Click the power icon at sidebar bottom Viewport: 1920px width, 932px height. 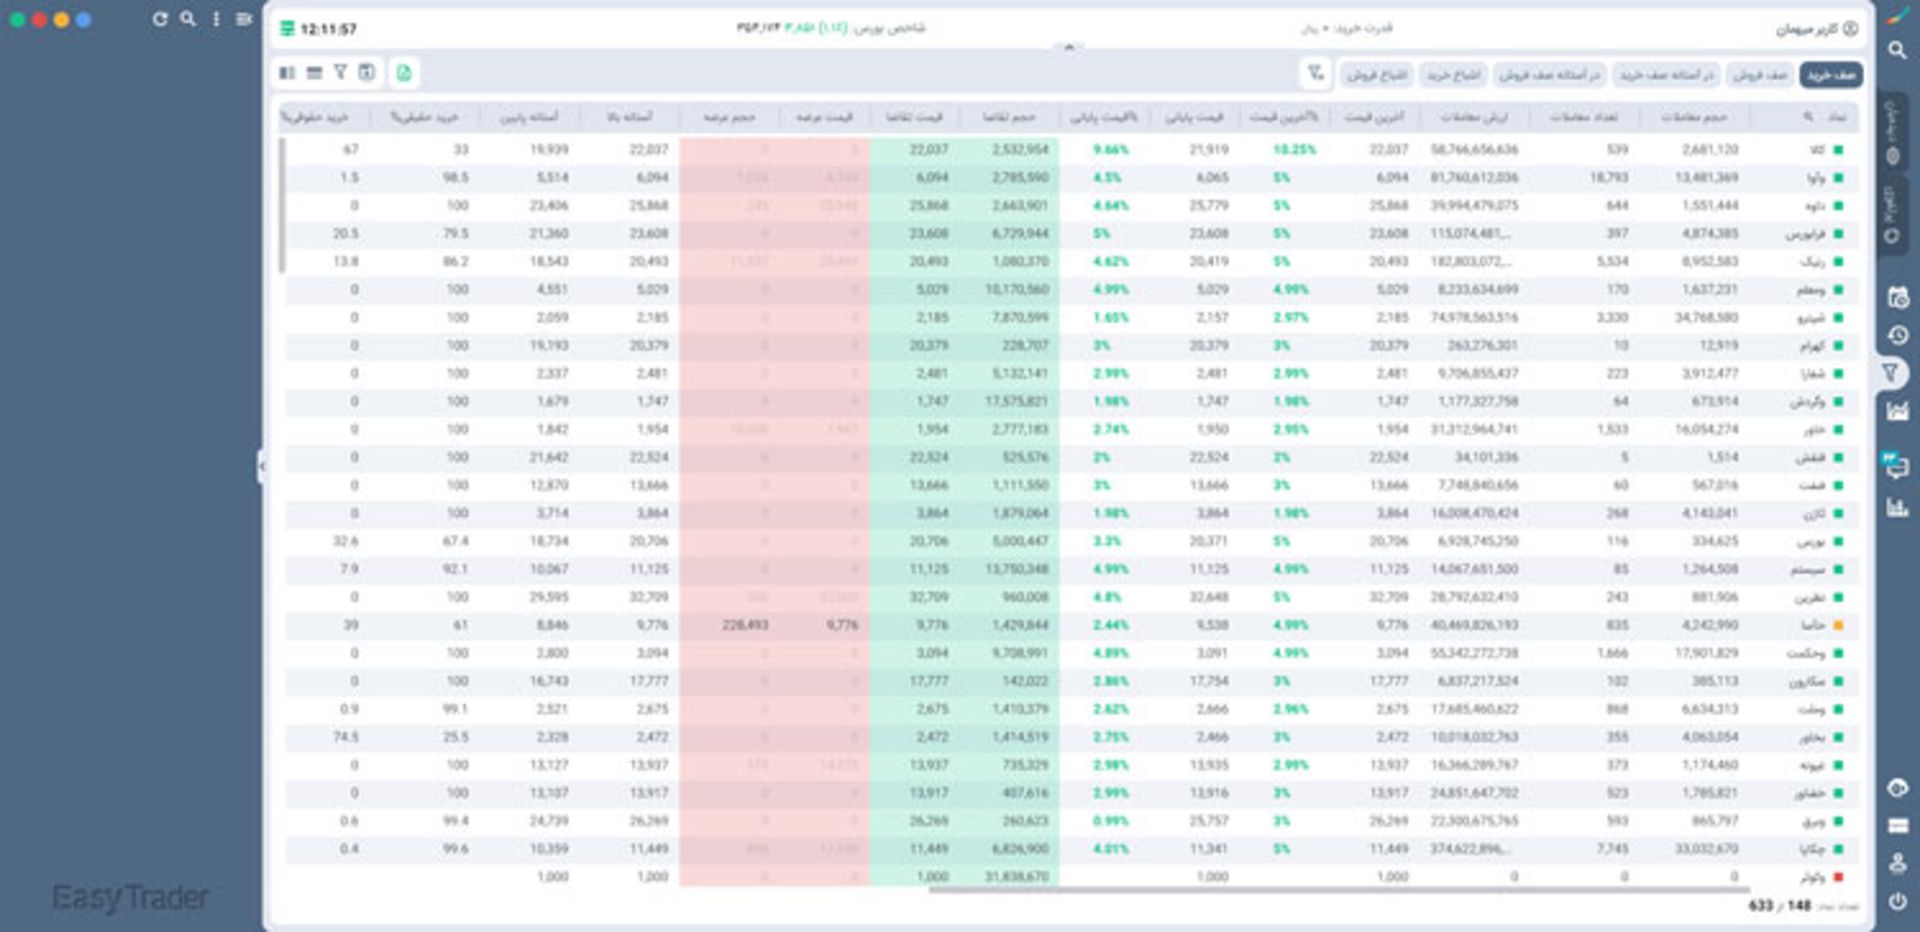(x=1897, y=901)
